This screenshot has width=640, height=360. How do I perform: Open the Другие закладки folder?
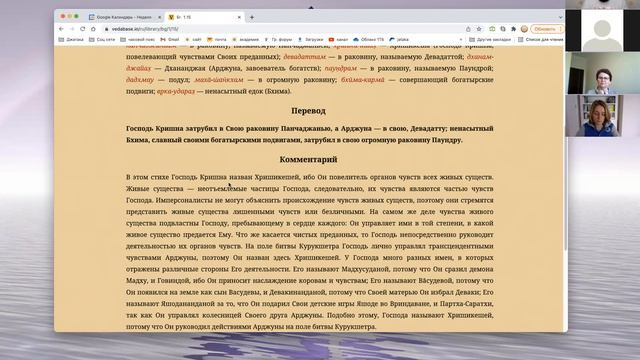[490, 40]
